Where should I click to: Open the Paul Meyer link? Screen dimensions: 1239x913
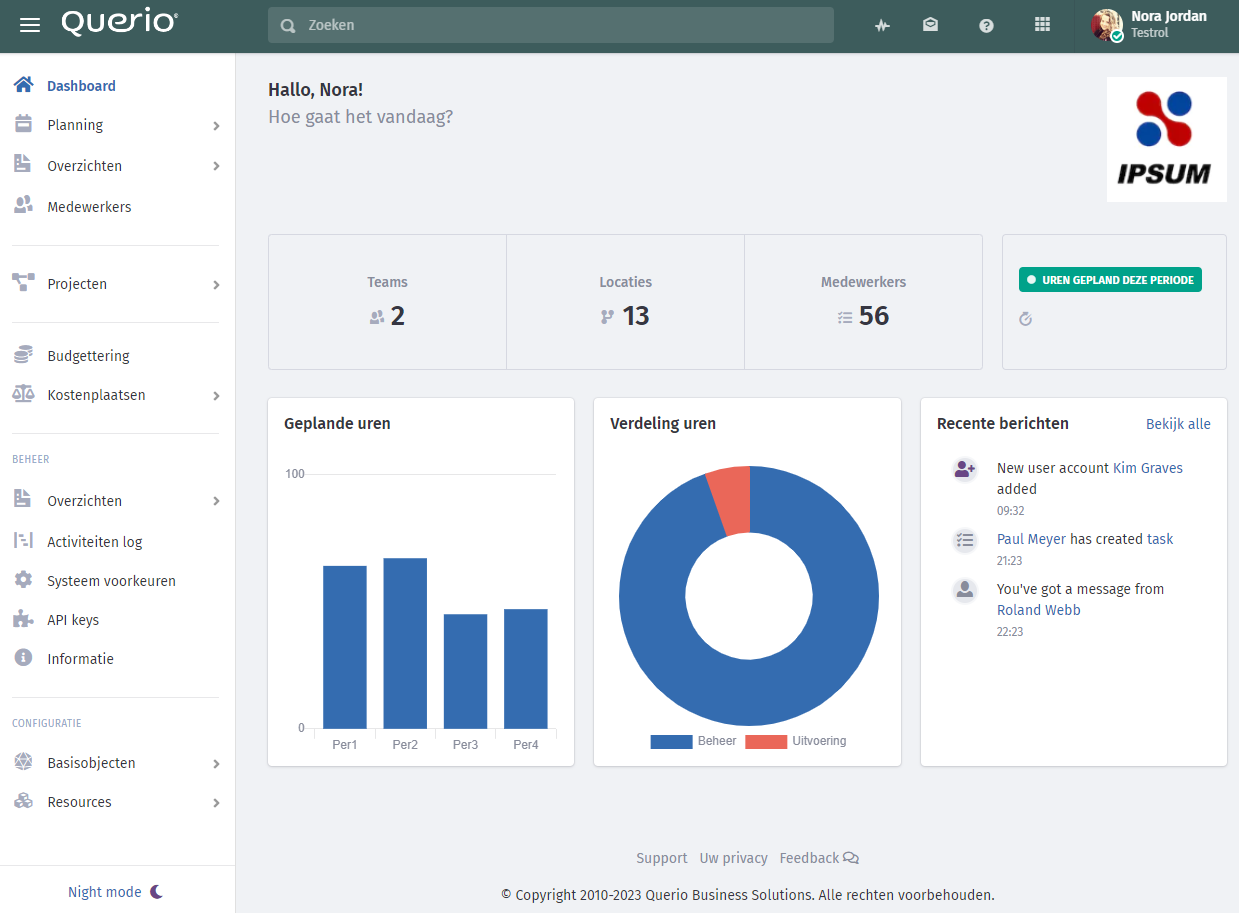(1031, 539)
